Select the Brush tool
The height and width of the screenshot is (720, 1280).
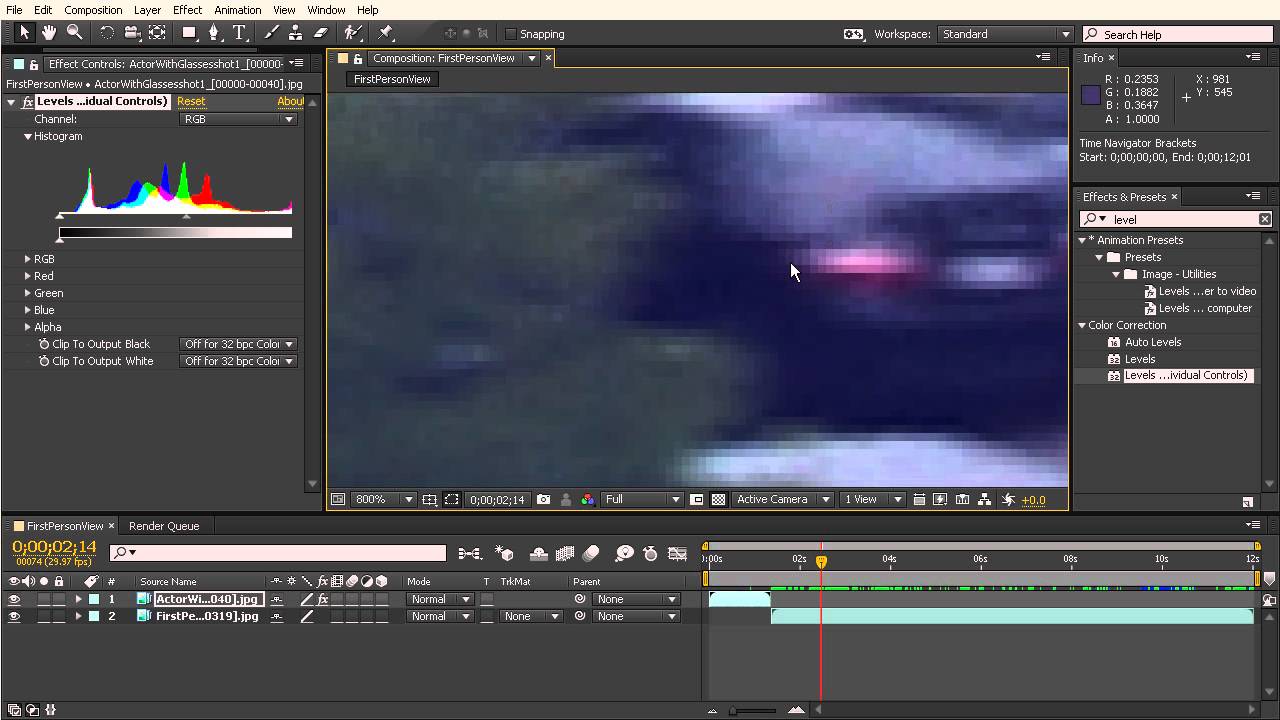pyautogui.click(x=271, y=33)
